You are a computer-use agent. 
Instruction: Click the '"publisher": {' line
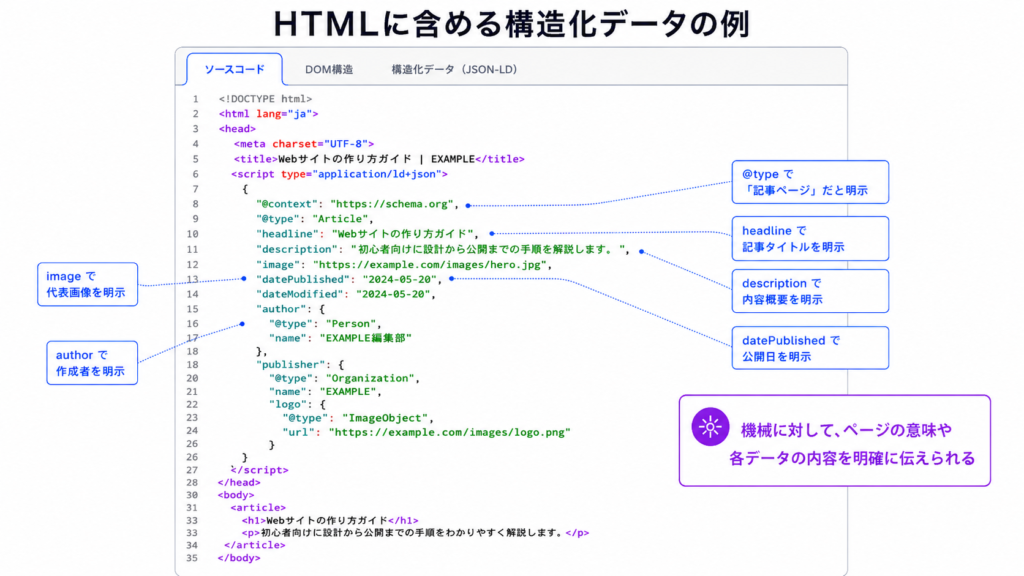tap(300, 364)
